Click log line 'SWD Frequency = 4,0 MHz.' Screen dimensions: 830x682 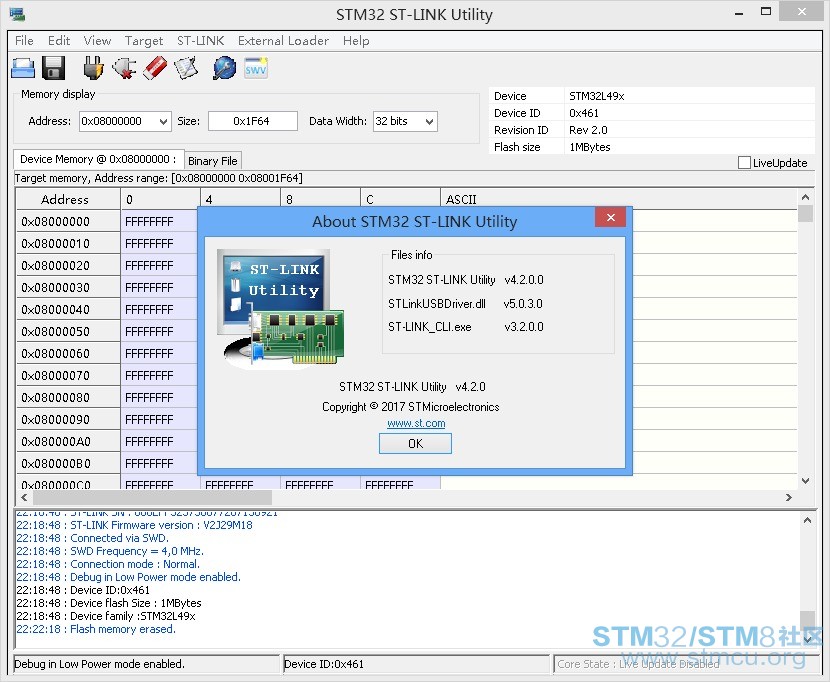(x=110, y=551)
